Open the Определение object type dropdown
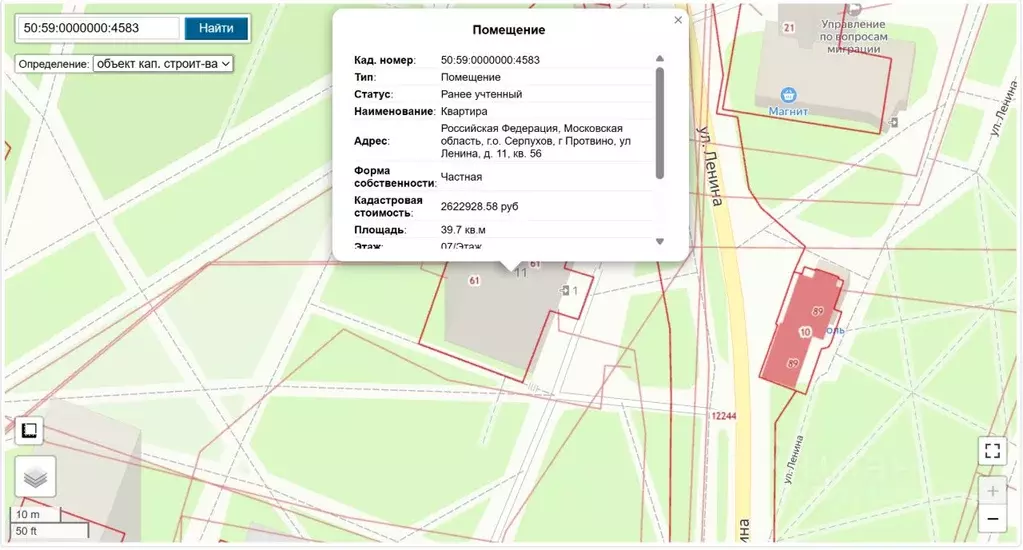The width and height of the screenshot is (1023, 550). pos(162,63)
